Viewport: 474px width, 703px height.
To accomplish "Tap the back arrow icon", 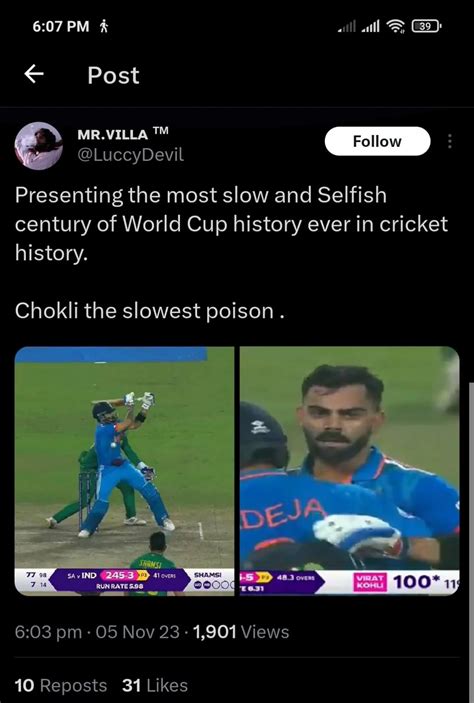I will 34,74.
